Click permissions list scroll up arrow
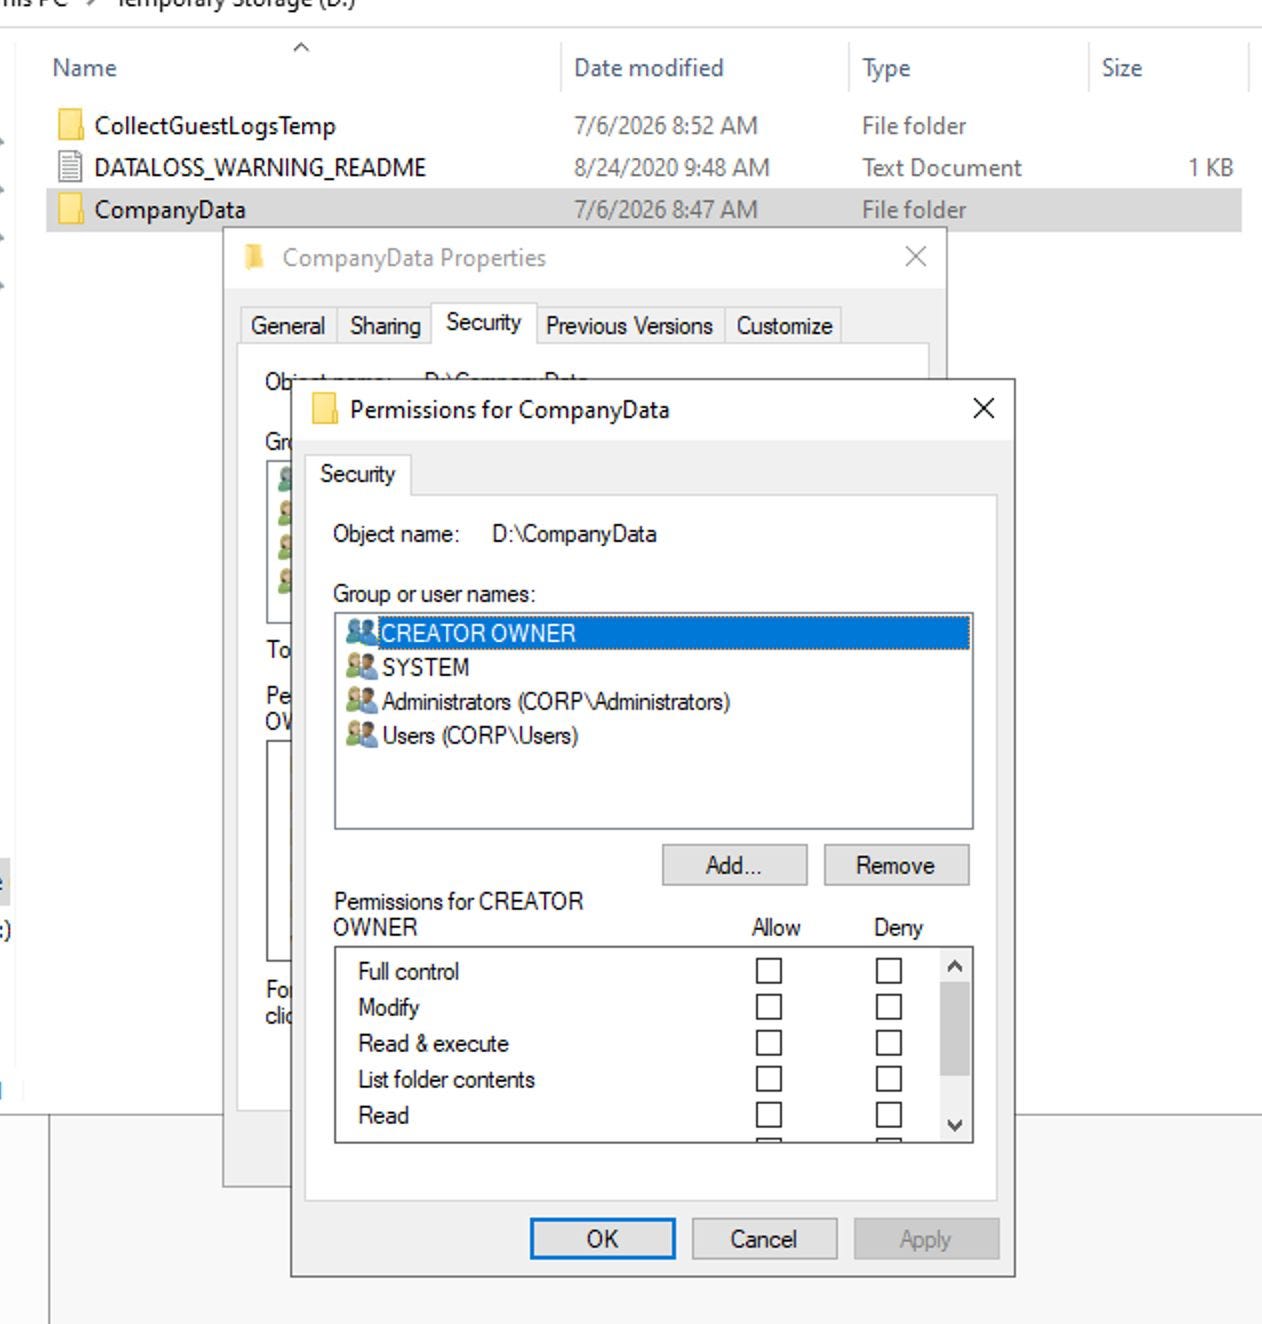The width and height of the screenshot is (1262, 1324). (954, 966)
